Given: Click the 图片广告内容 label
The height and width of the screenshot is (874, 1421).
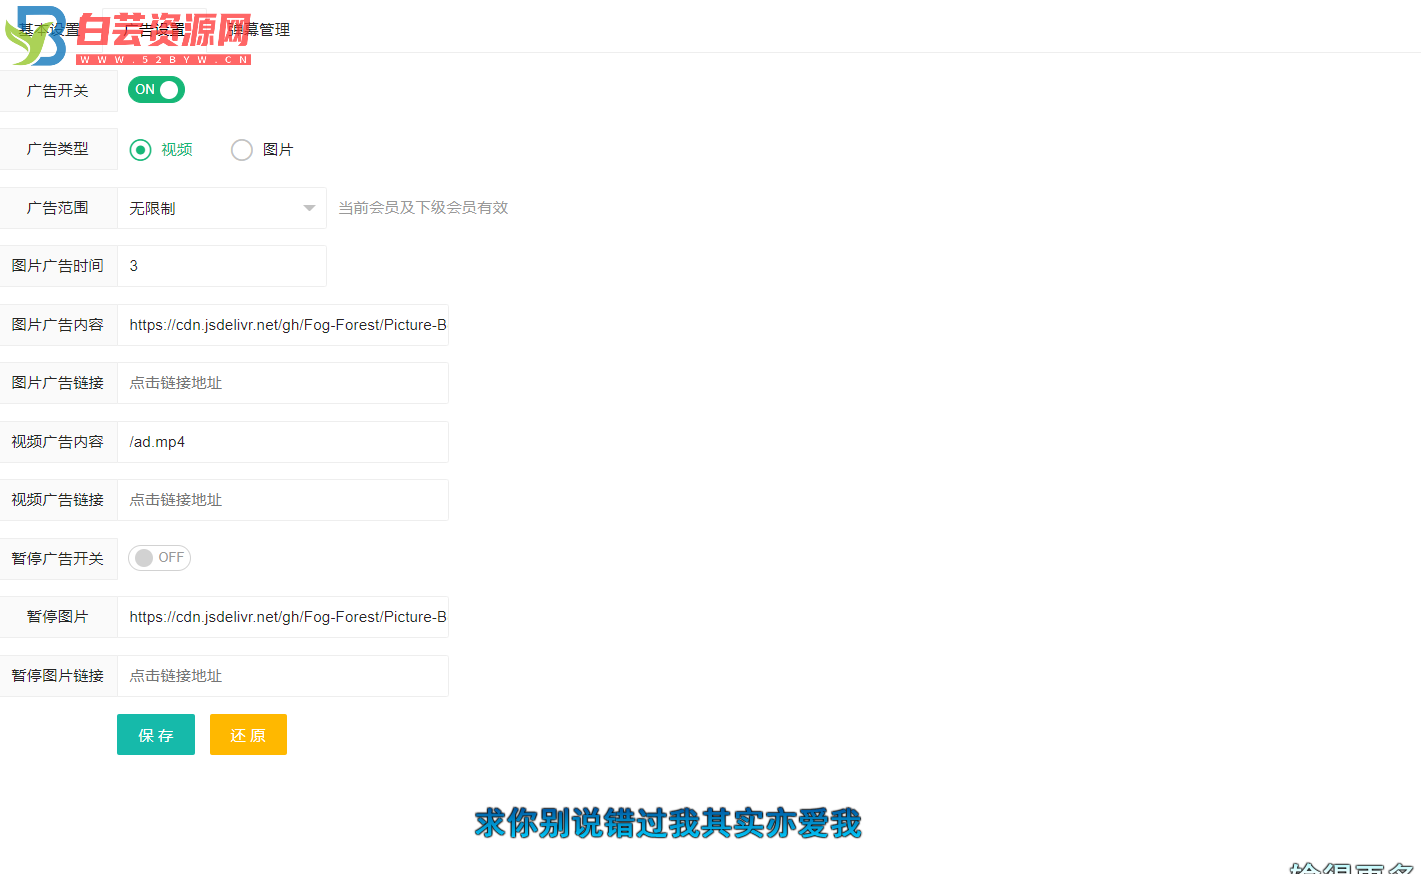Looking at the screenshot, I should 58,325.
